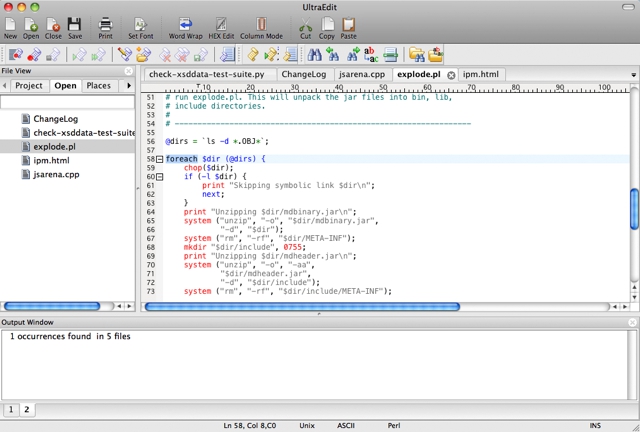Collapse the if block on line 60

coord(160,176)
